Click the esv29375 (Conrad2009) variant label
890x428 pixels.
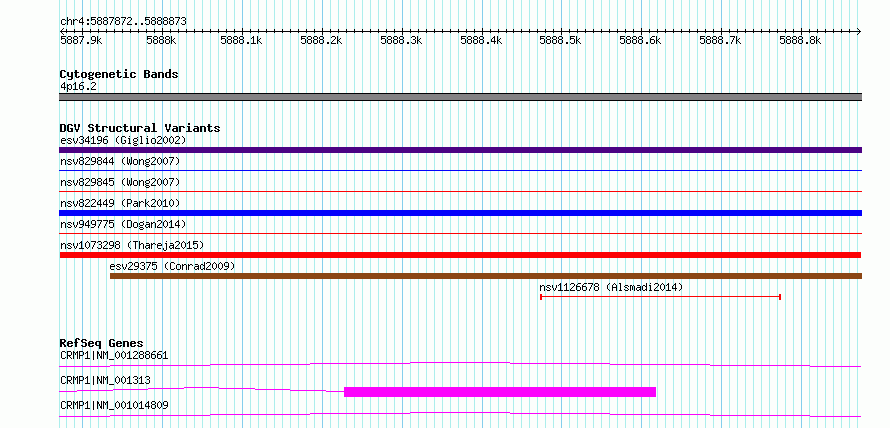[172, 266]
